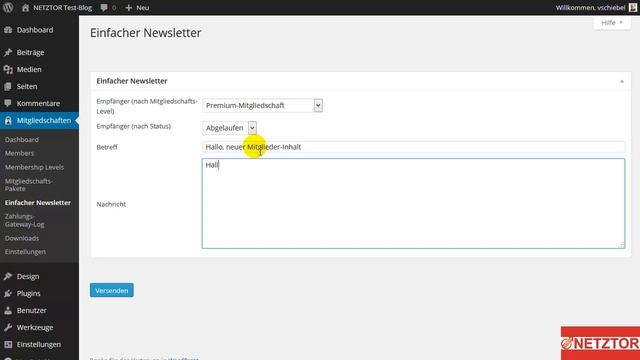
Task: Click the user avatar in top right
Action: tap(633, 7)
